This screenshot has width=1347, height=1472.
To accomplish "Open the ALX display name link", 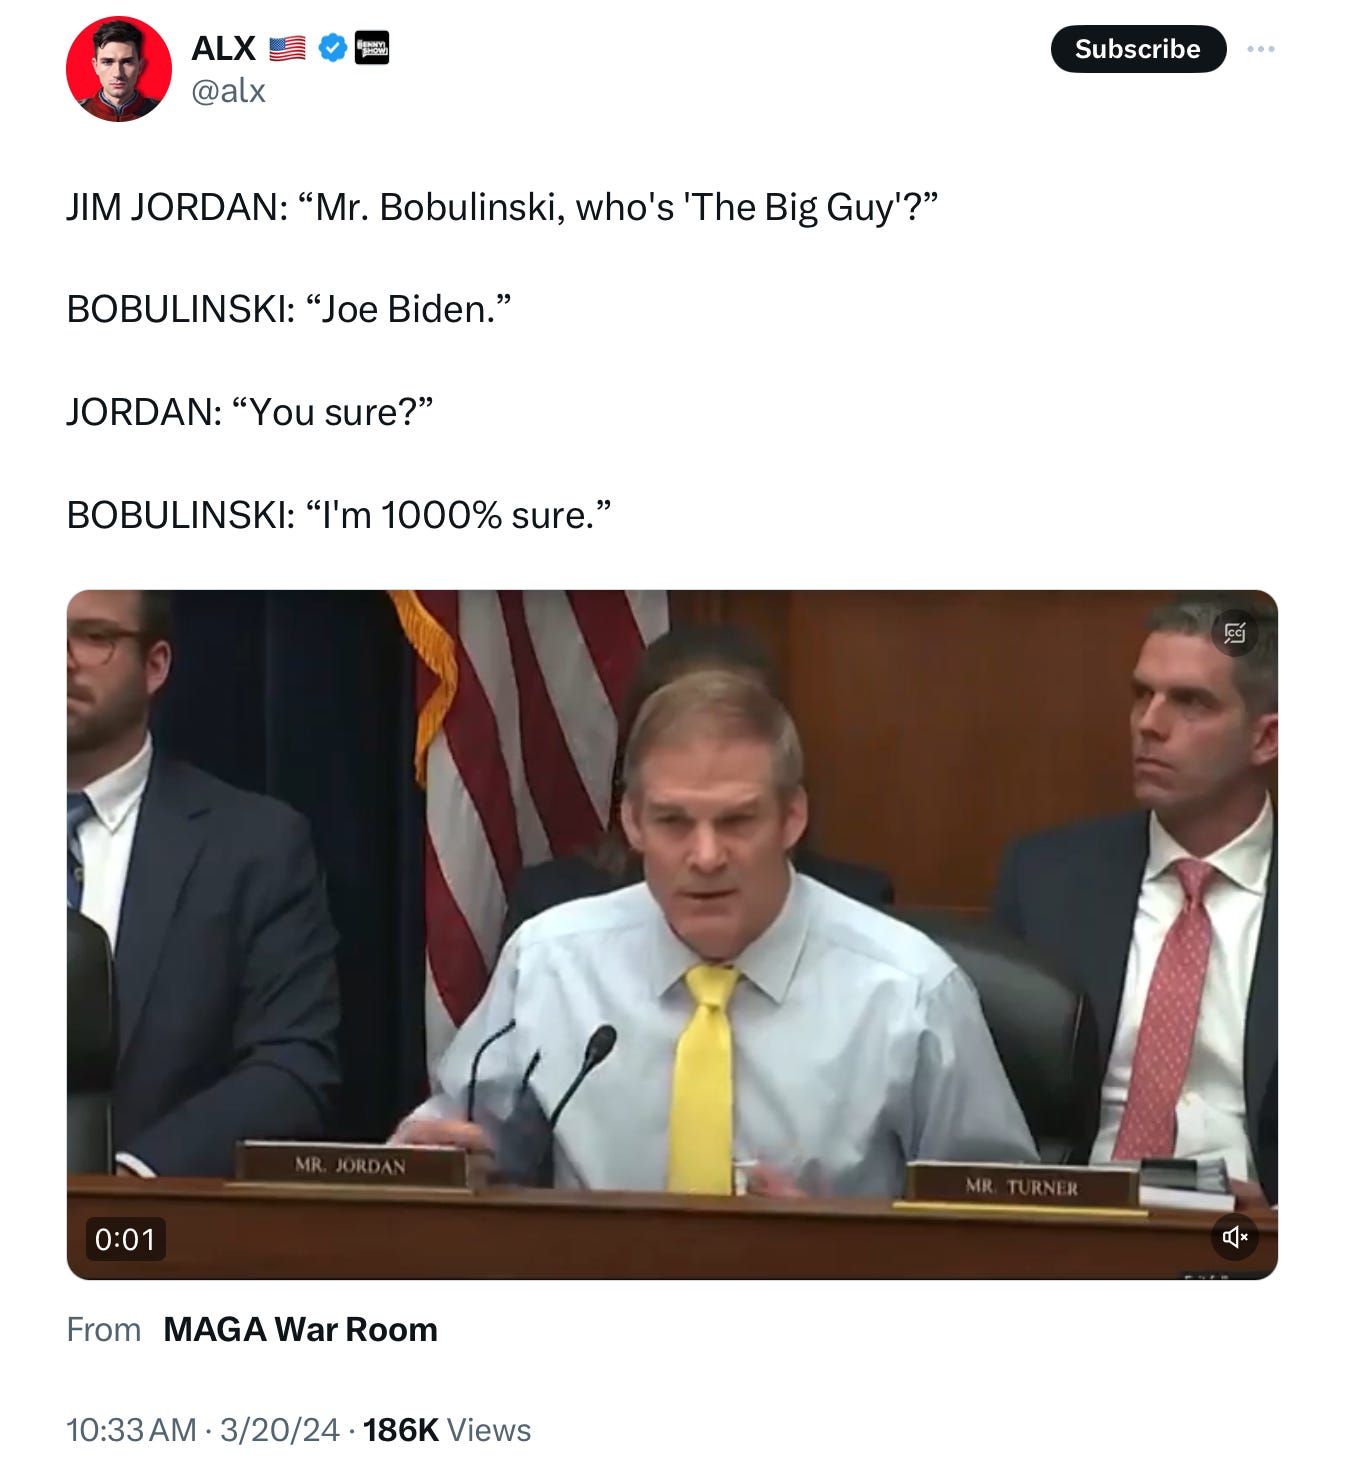I will point(223,48).
